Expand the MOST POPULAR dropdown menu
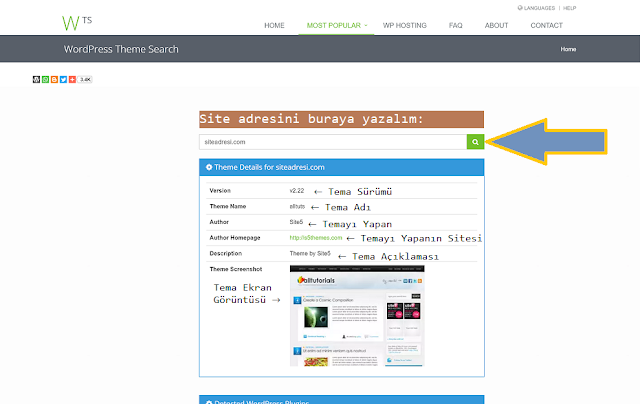This screenshot has width=640, height=404. 337,25
